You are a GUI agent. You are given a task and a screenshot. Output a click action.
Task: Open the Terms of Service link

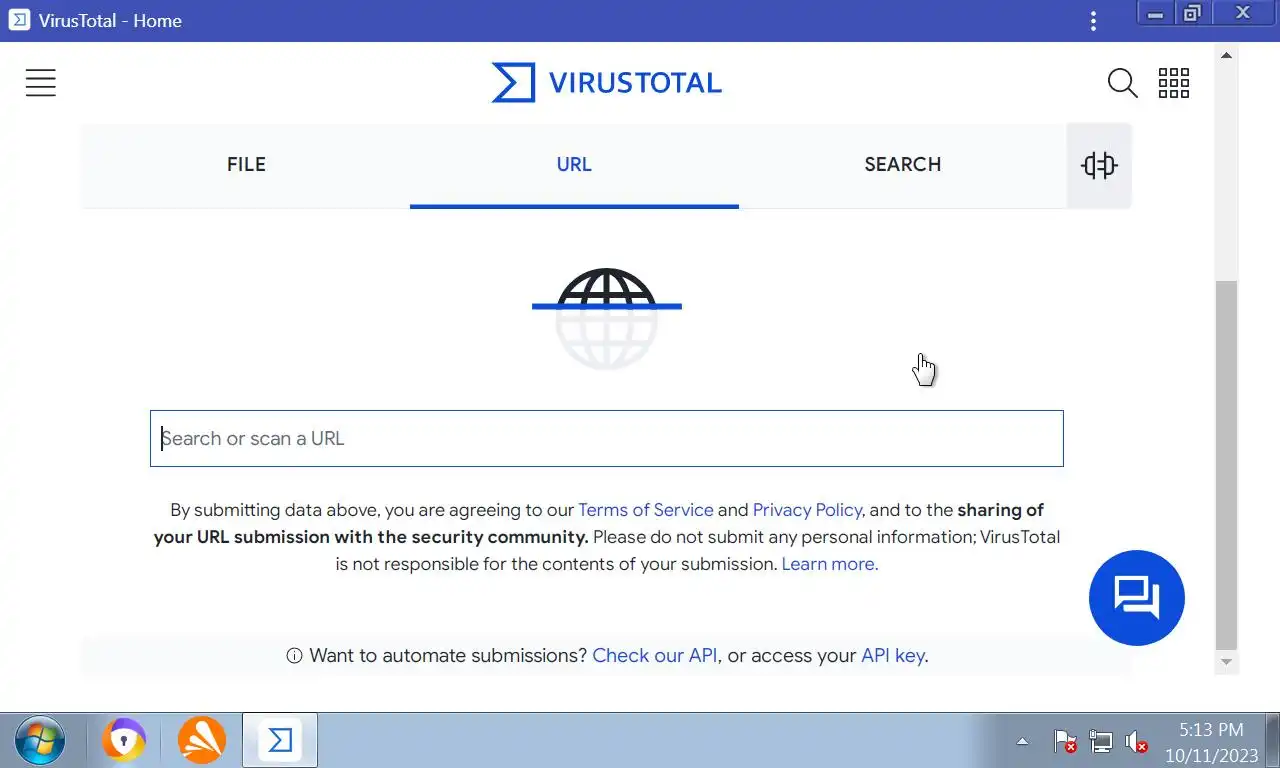646,510
